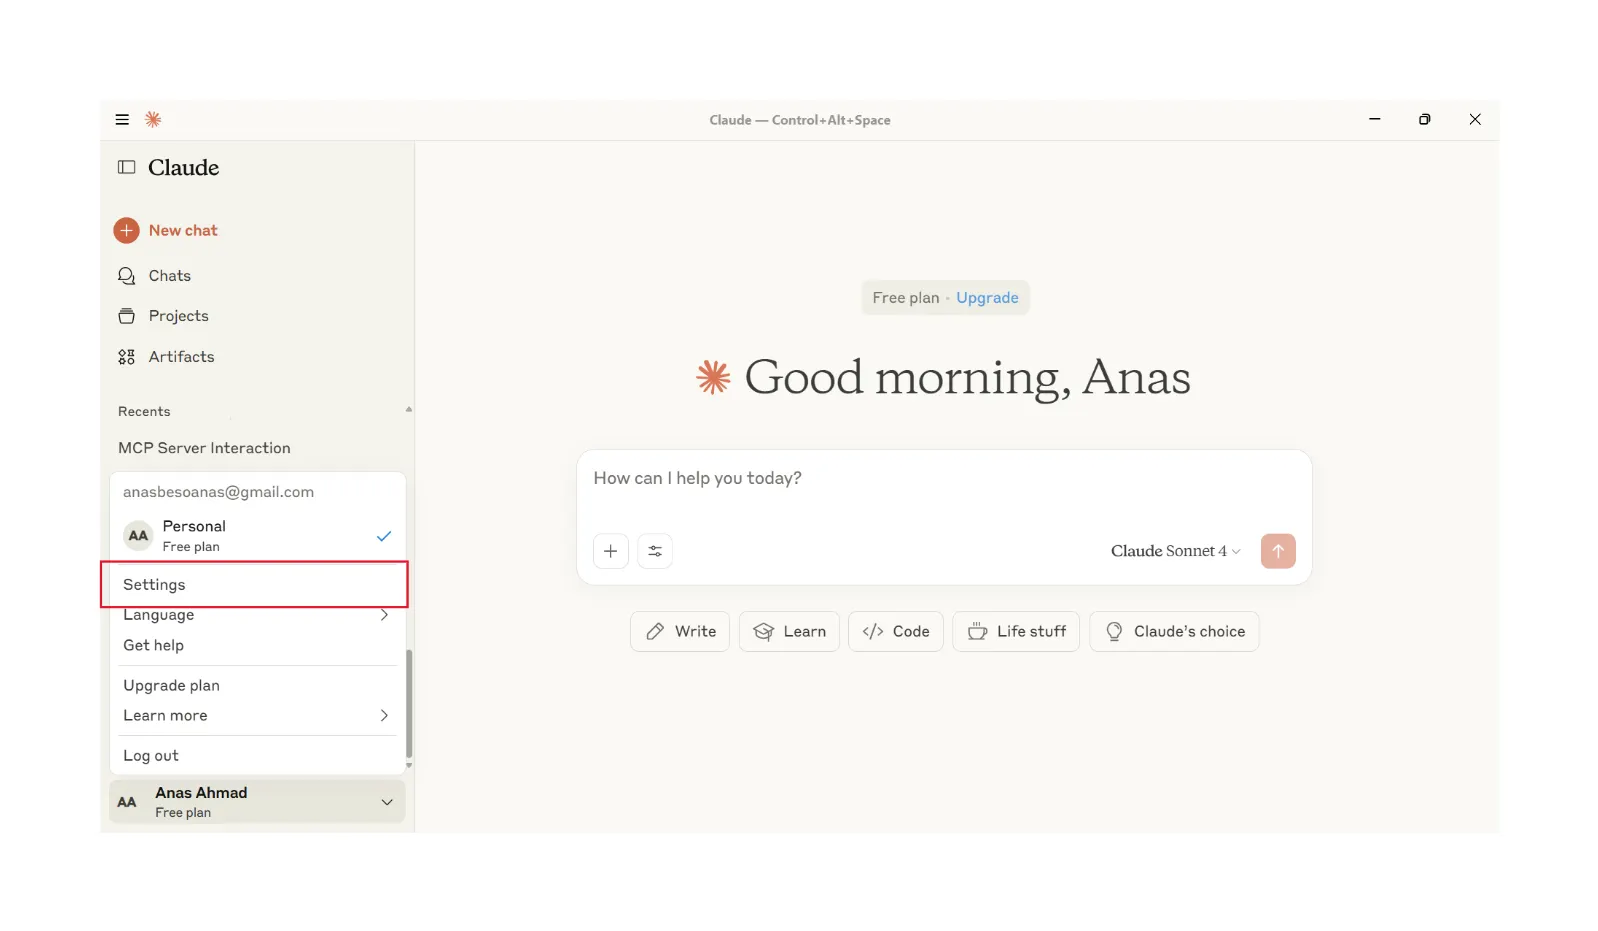This screenshot has height=931, width=1598.
Task: Click the plus attachment button in prompt box
Action: 610,551
